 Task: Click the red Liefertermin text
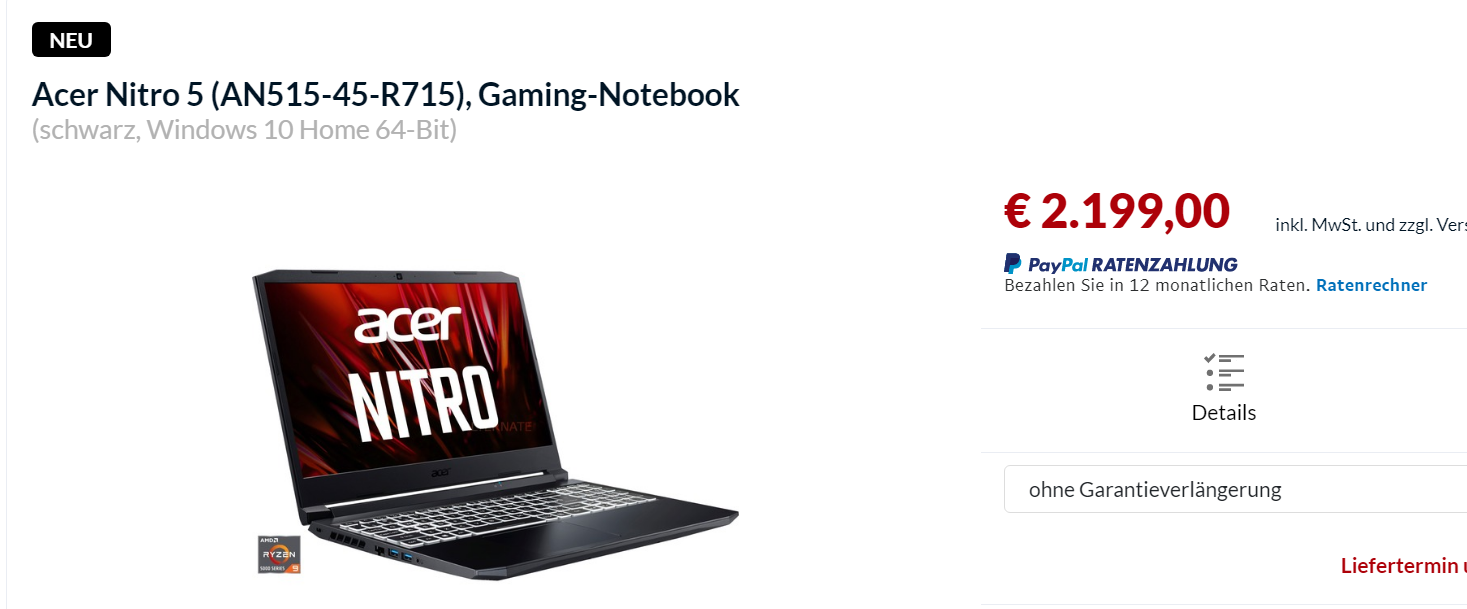1403,566
